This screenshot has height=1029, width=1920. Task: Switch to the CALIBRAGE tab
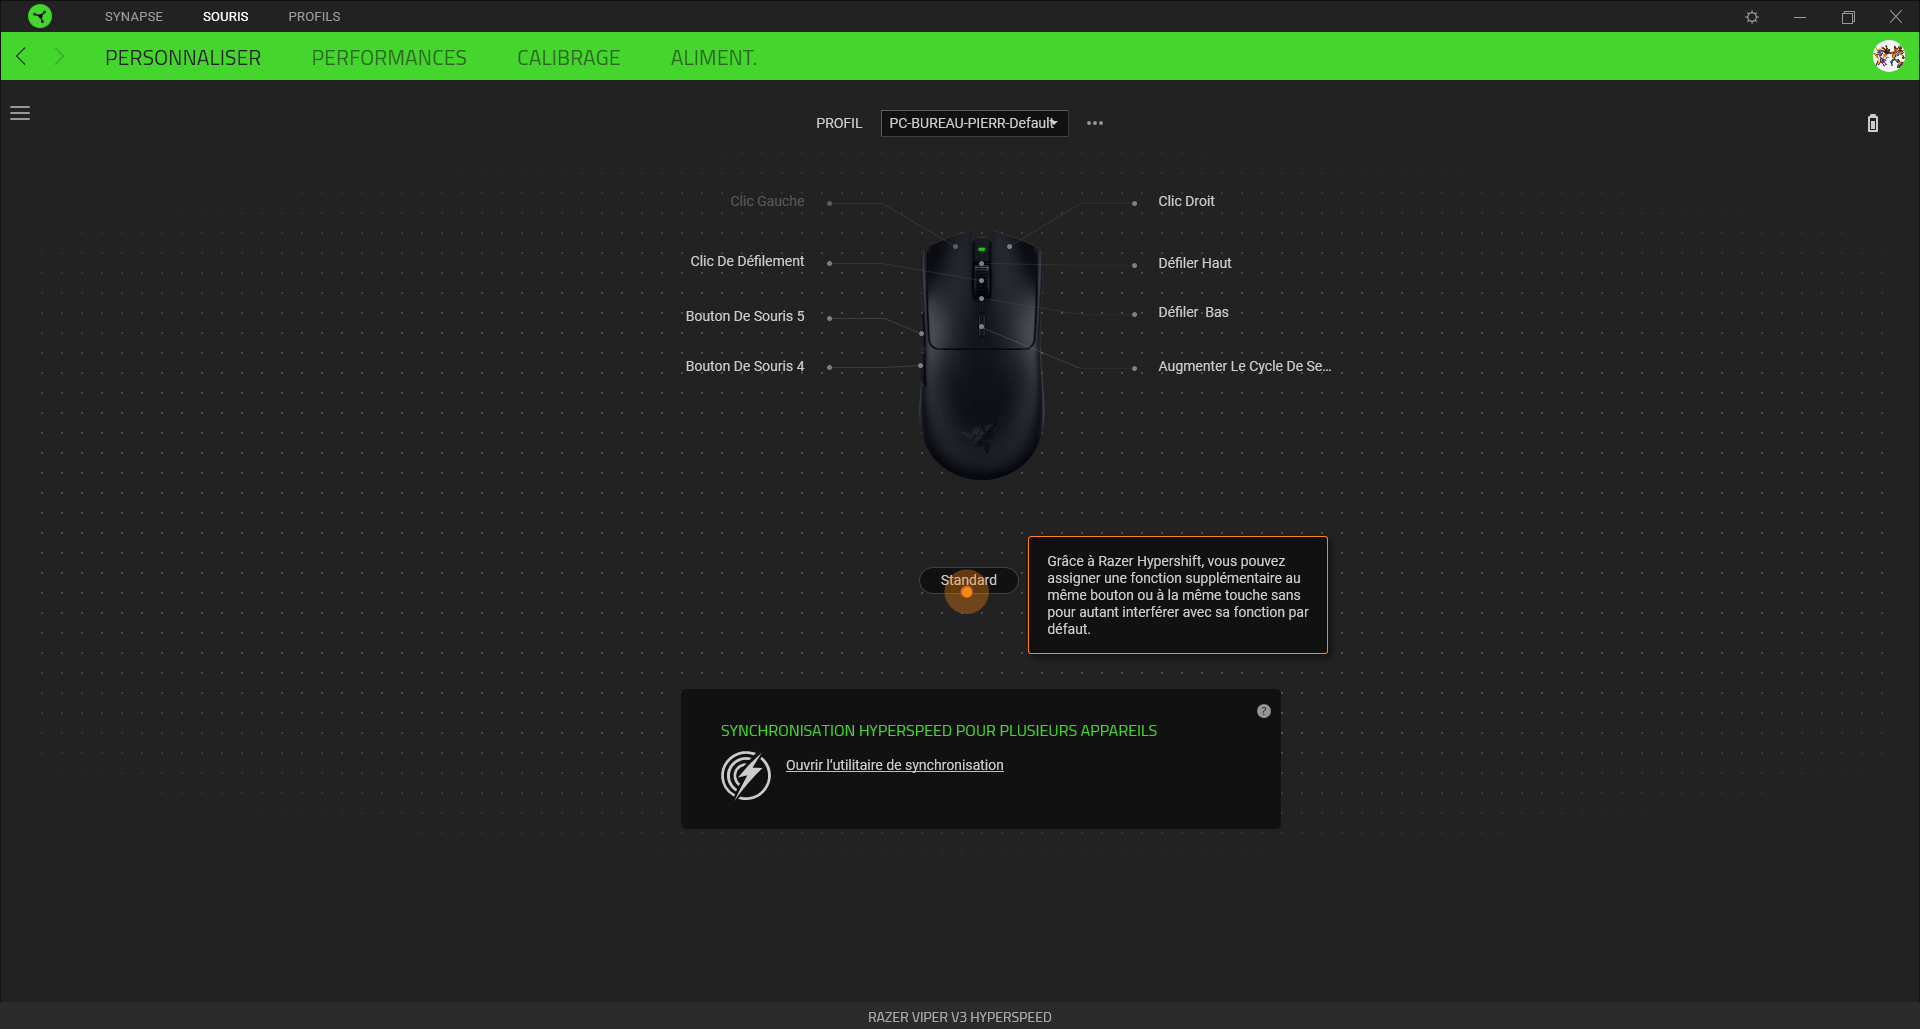pyautogui.click(x=568, y=58)
